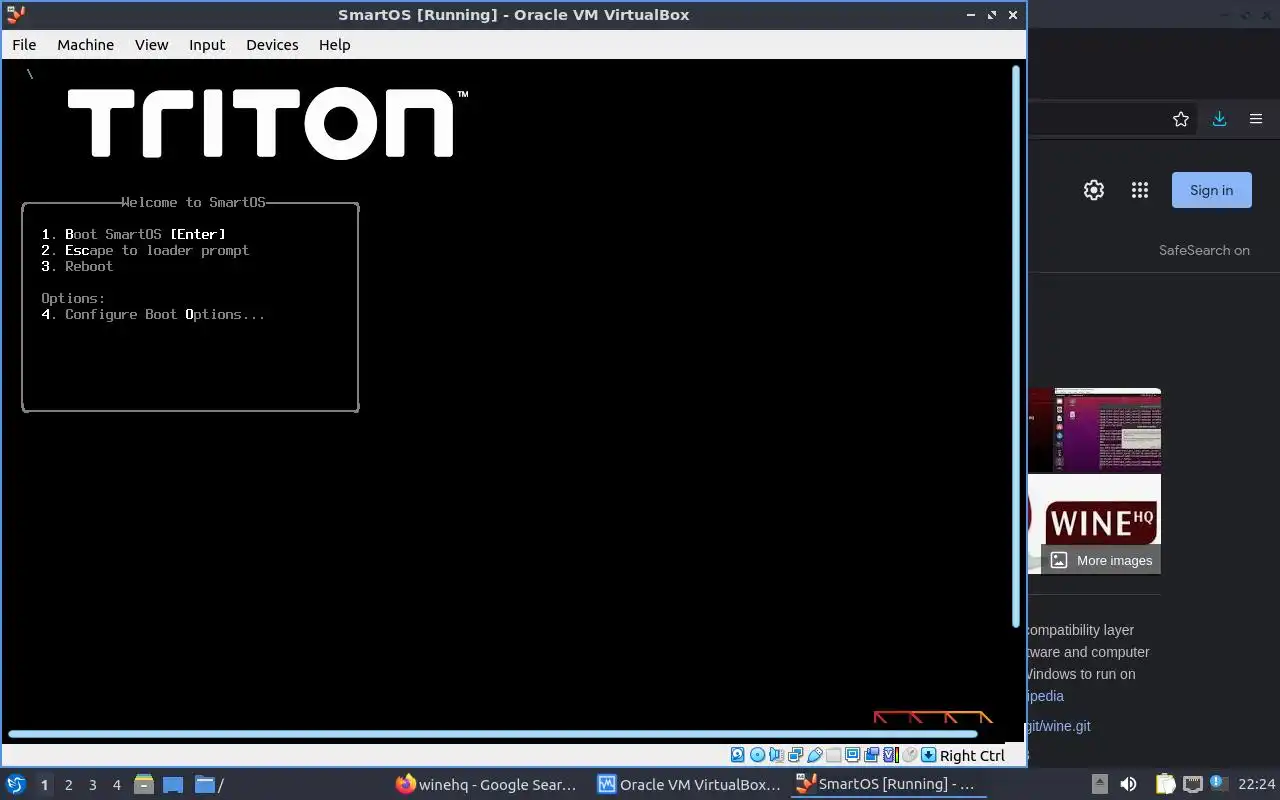Open the file manager drawer icon in taskbar
The image size is (1280, 800).
pyautogui.click(x=144, y=785)
